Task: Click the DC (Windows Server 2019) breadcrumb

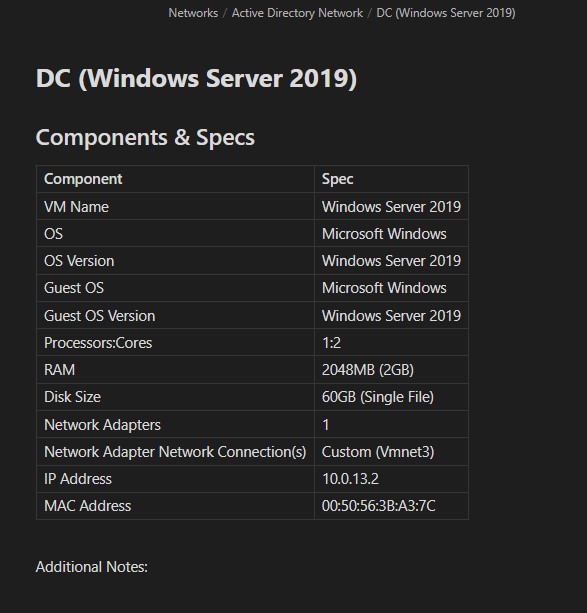Action: pyautogui.click(x=445, y=13)
